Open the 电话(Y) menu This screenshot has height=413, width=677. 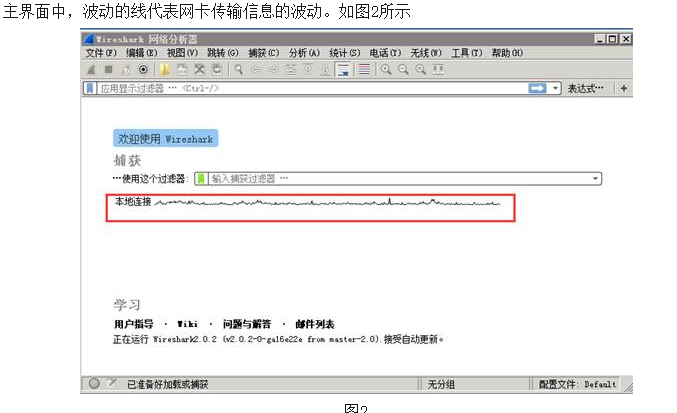tap(385, 53)
